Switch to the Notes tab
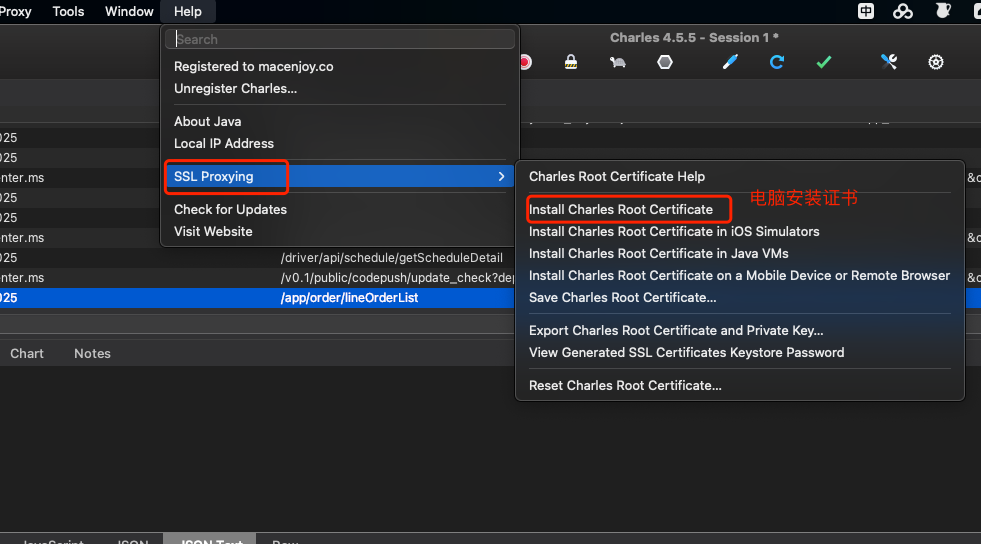Screen dimensions: 981x544 (92, 353)
